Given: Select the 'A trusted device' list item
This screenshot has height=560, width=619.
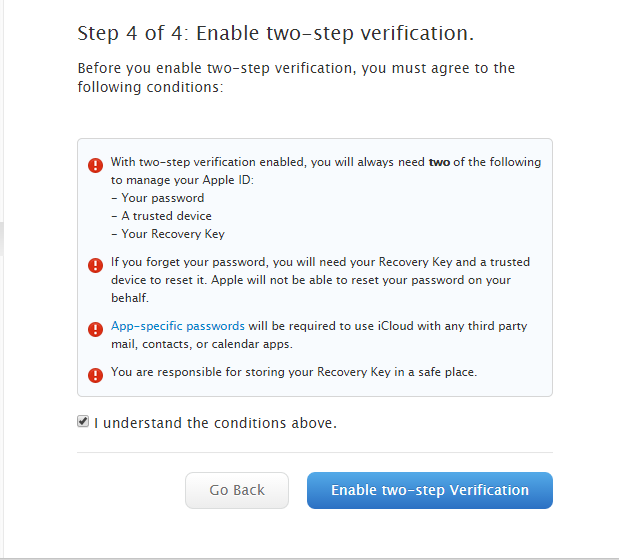Looking at the screenshot, I should [161, 216].
